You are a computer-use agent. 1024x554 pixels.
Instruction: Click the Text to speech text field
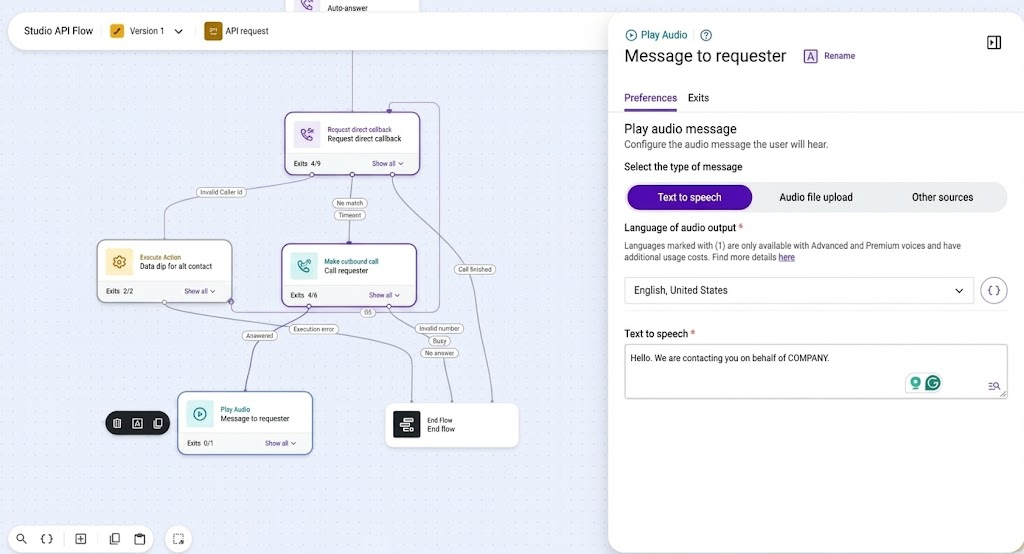tap(816, 372)
